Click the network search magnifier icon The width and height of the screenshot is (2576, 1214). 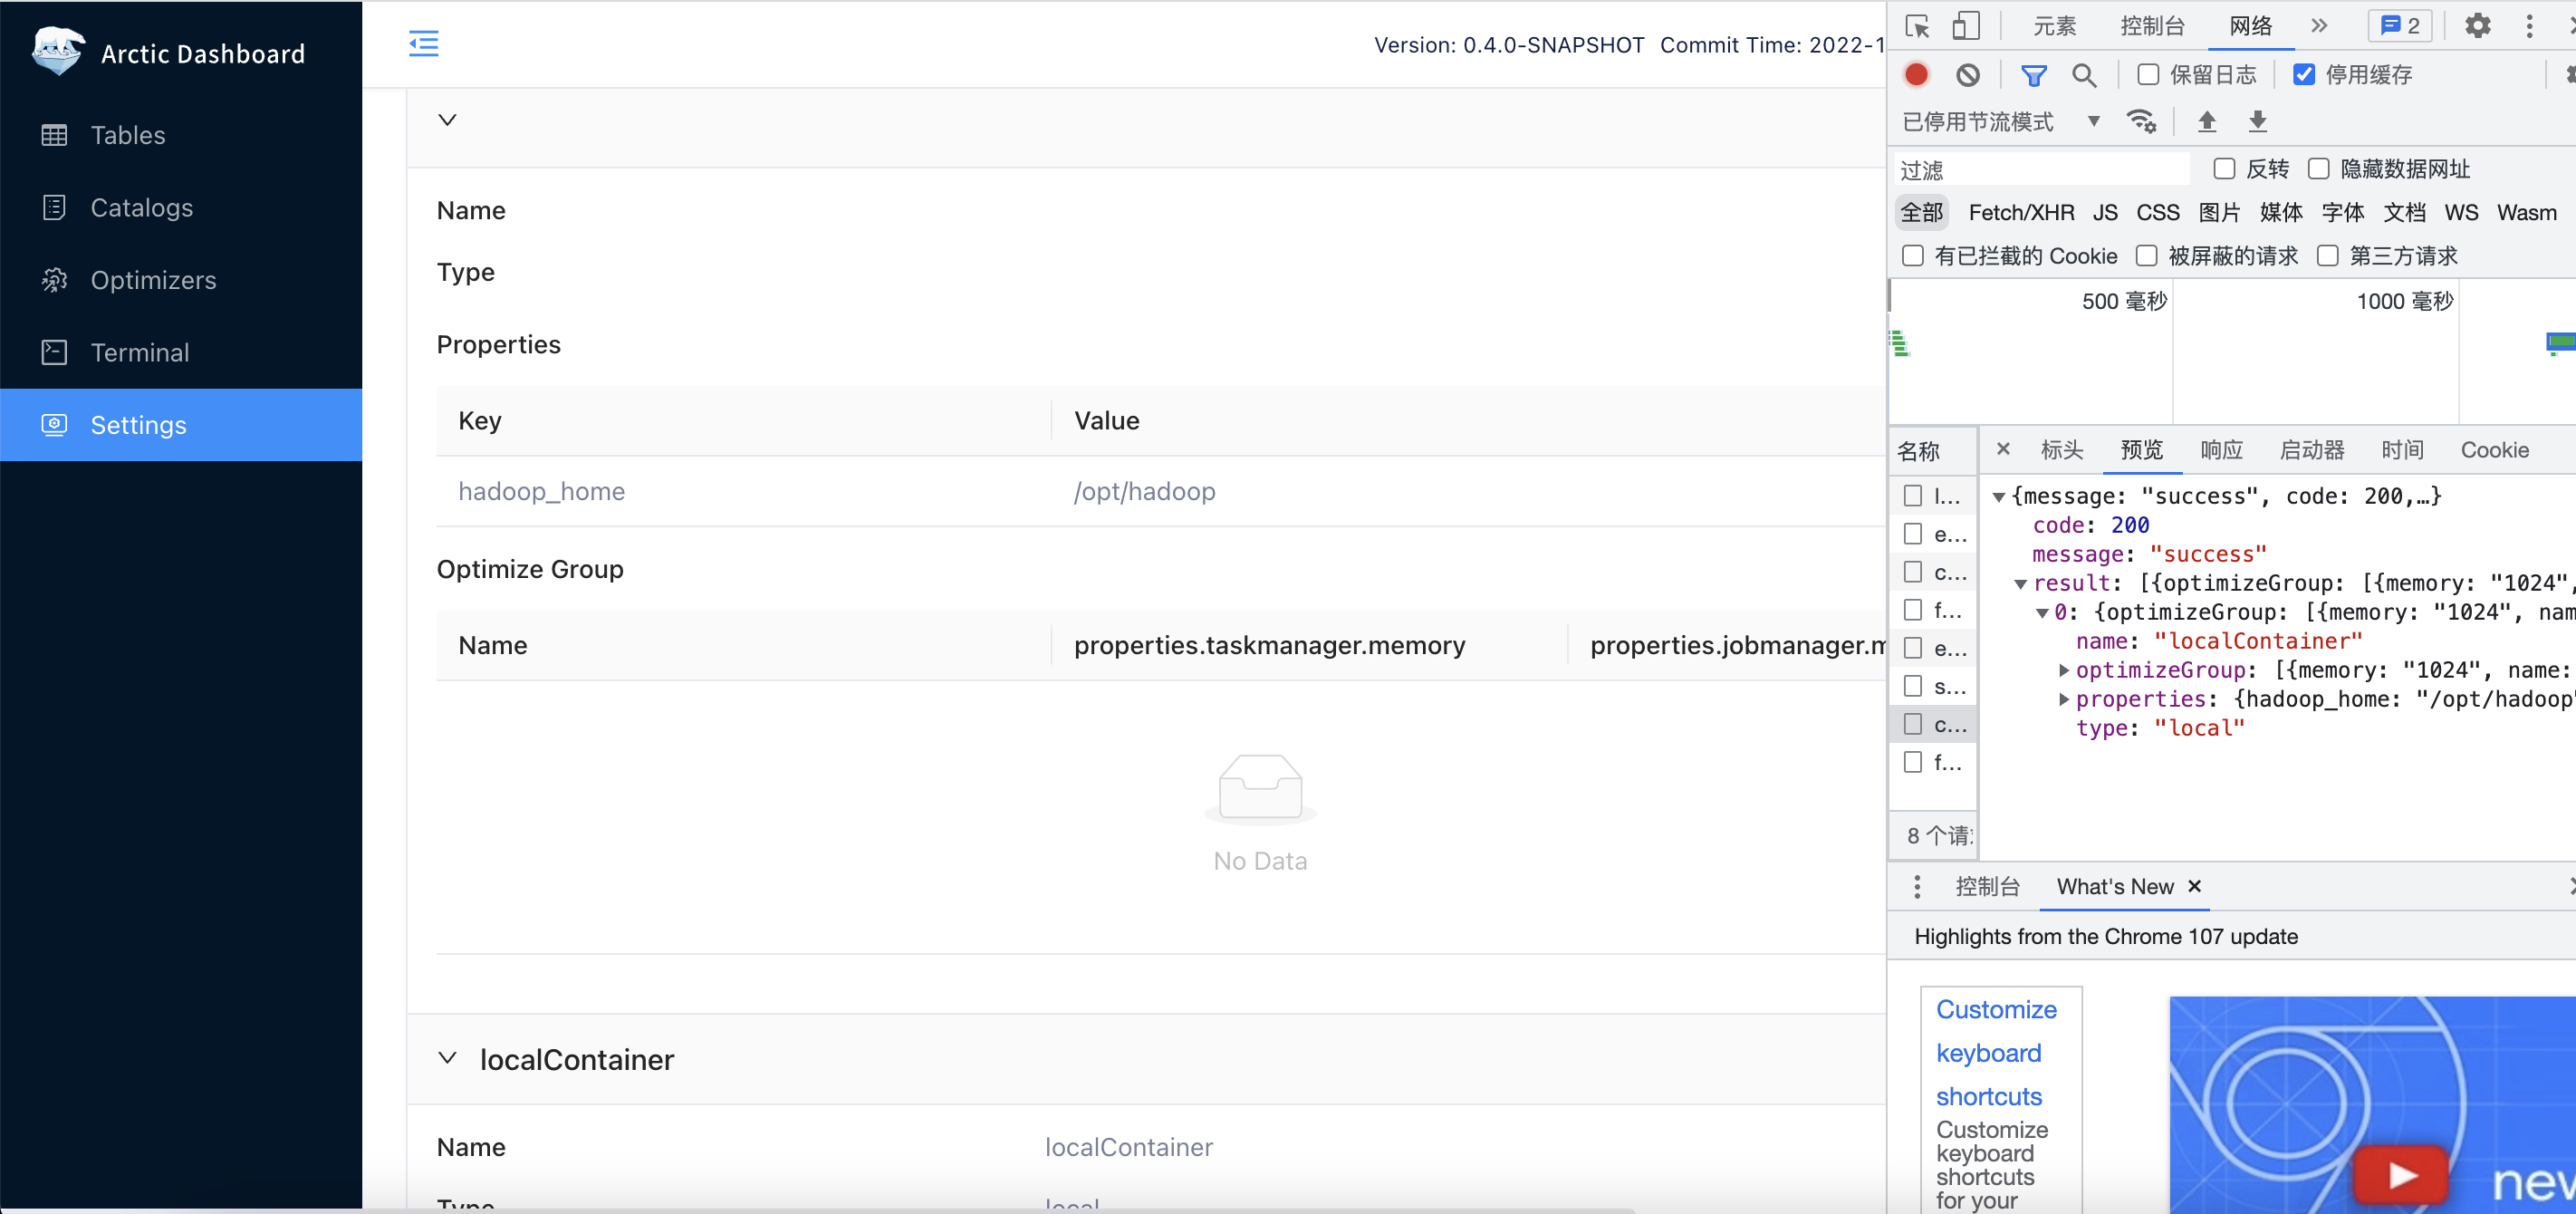(x=2084, y=75)
